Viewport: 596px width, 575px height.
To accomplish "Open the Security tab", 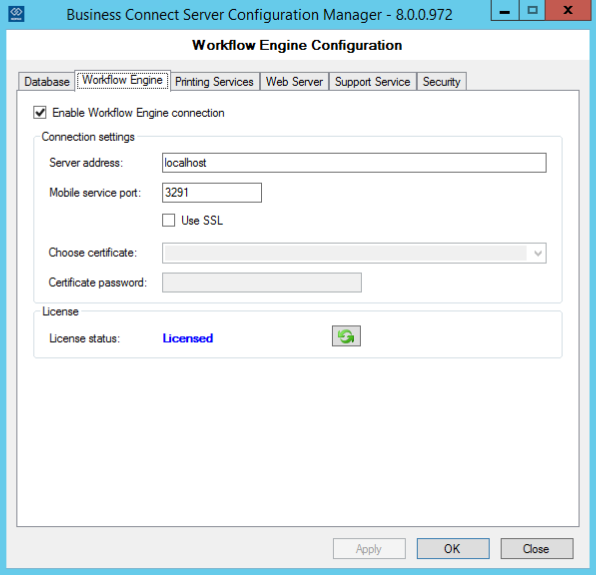I will click(442, 82).
